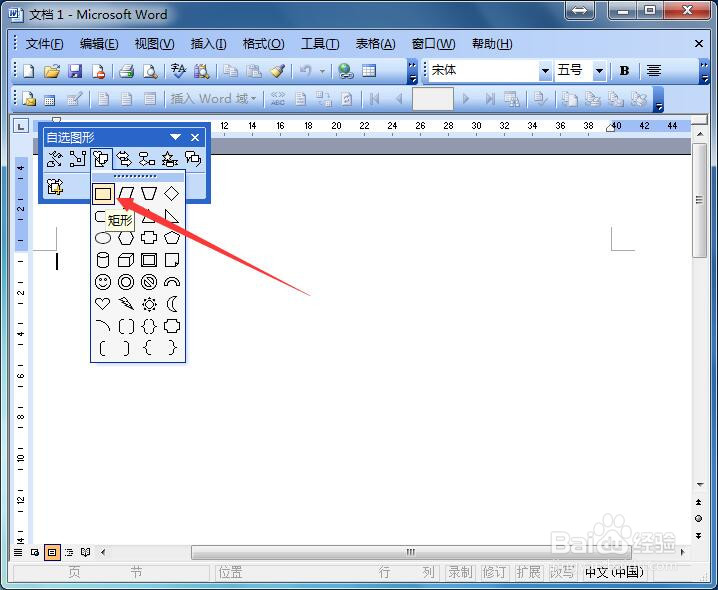
Task: Select the Diamond shape
Action: (x=172, y=194)
